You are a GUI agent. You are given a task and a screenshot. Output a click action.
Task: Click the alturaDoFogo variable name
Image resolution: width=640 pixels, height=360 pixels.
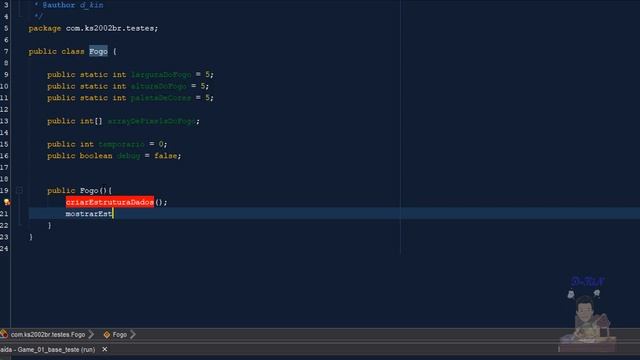(x=158, y=86)
